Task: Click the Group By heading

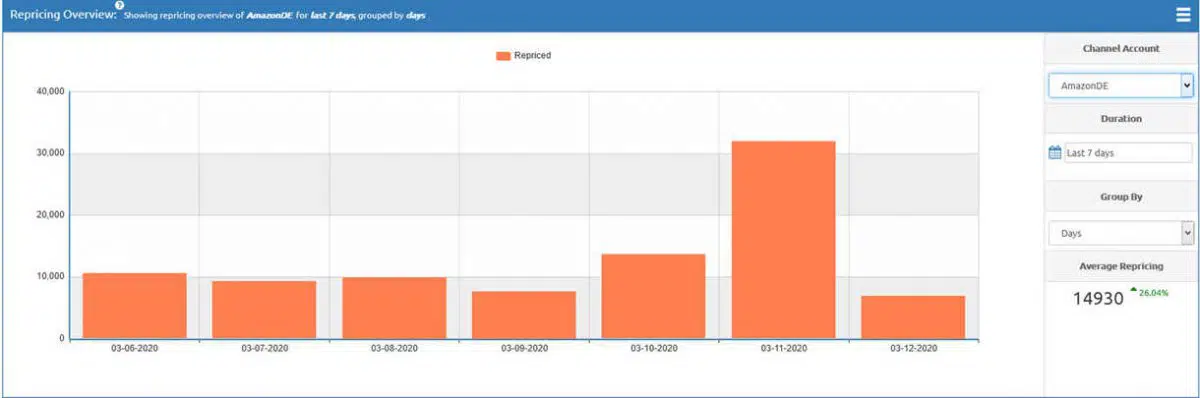Action: pyautogui.click(x=1121, y=197)
